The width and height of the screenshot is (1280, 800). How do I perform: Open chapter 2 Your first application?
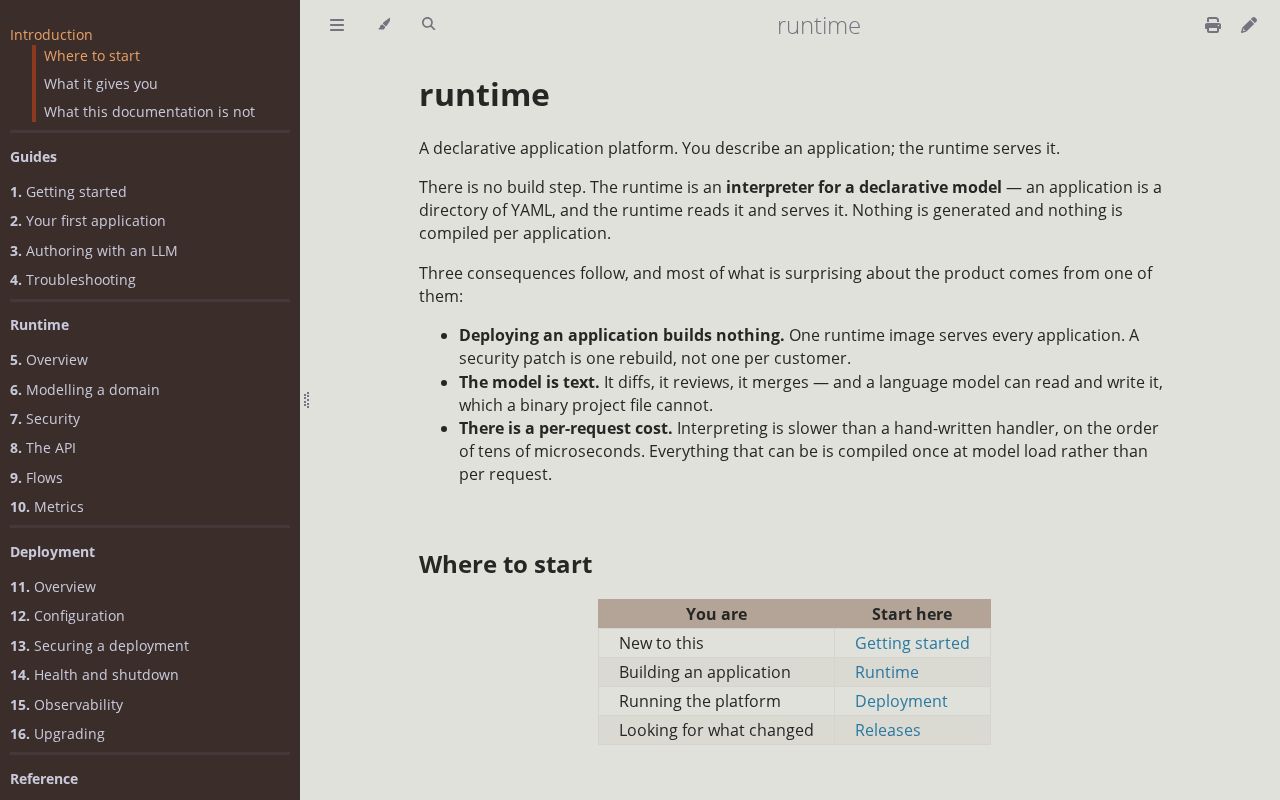[88, 221]
